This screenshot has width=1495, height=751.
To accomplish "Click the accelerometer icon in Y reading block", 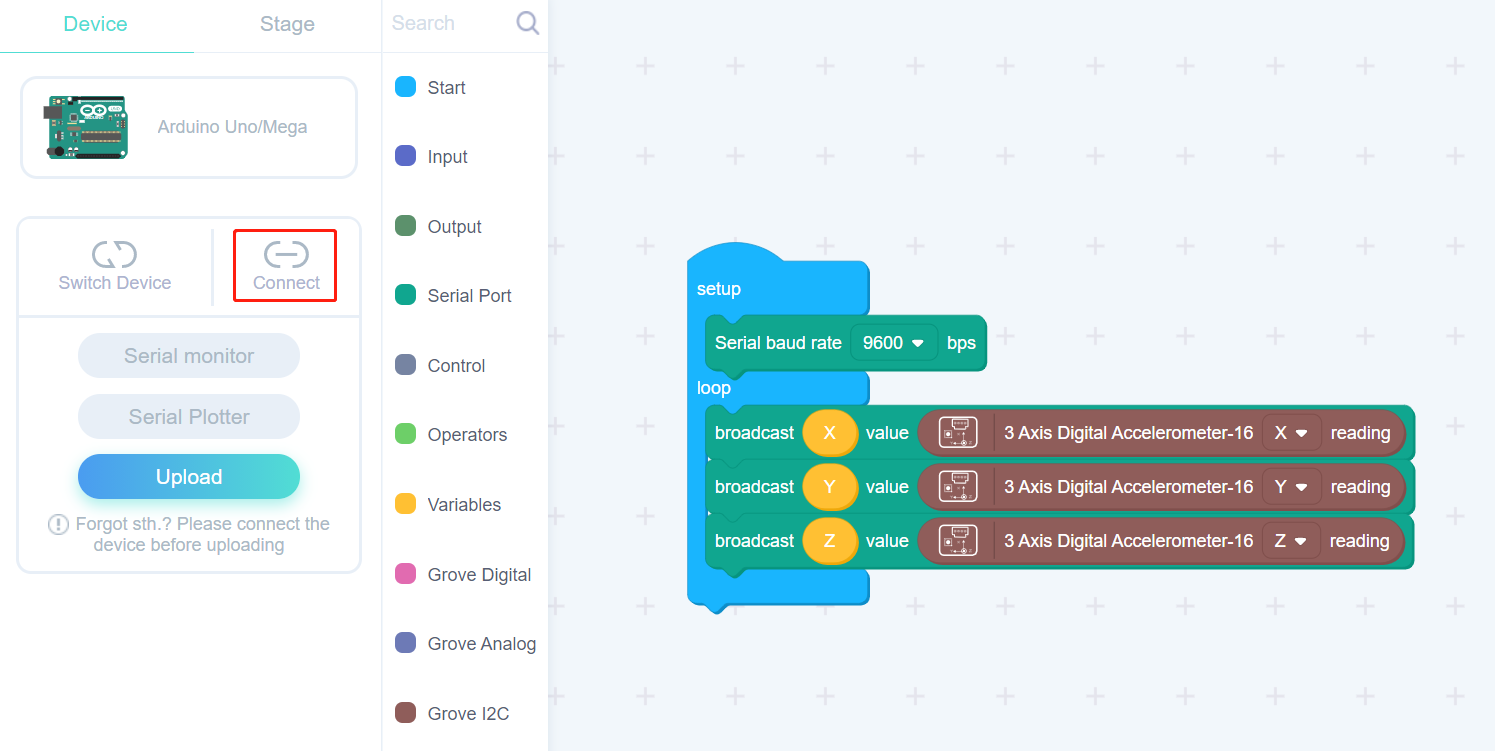I will 958,487.
